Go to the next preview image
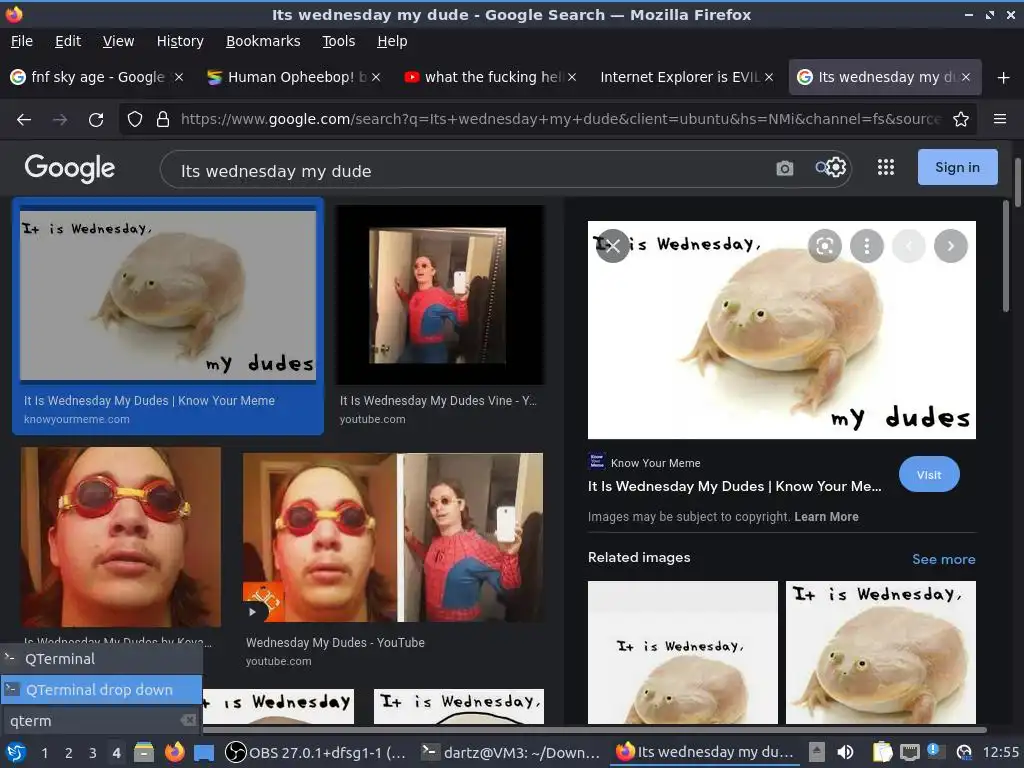 click(x=951, y=246)
